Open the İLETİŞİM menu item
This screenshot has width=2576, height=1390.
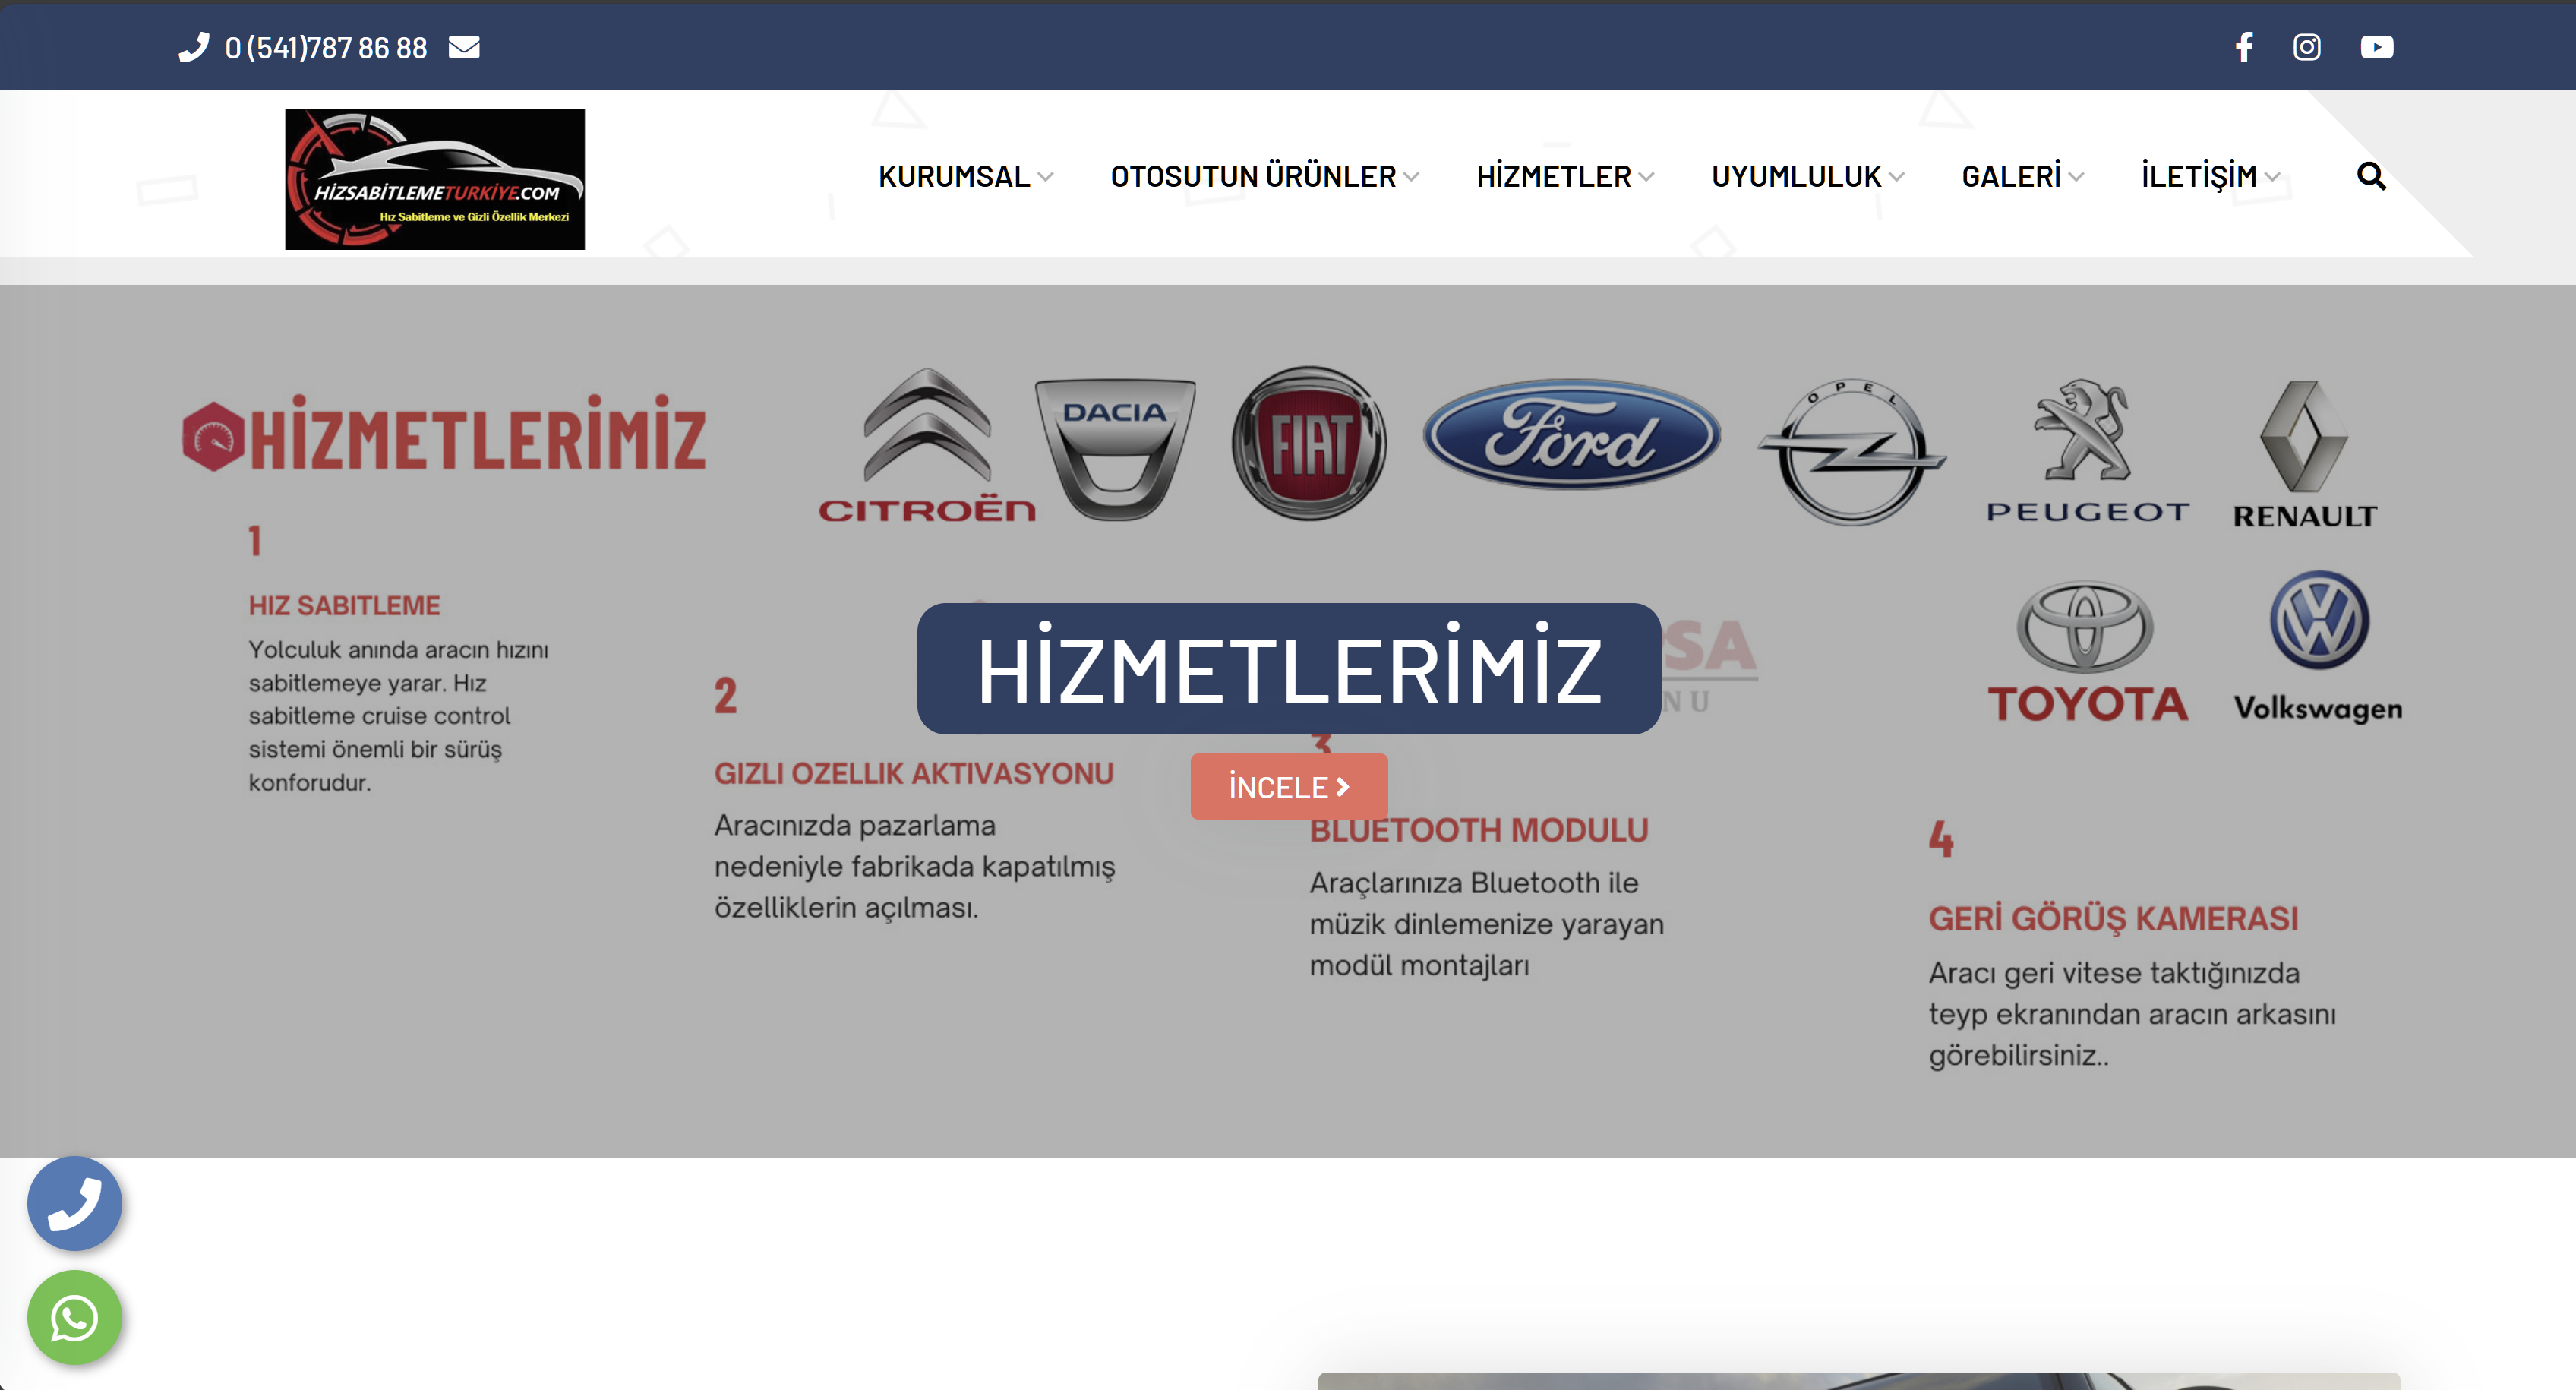[x=2198, y=176]
